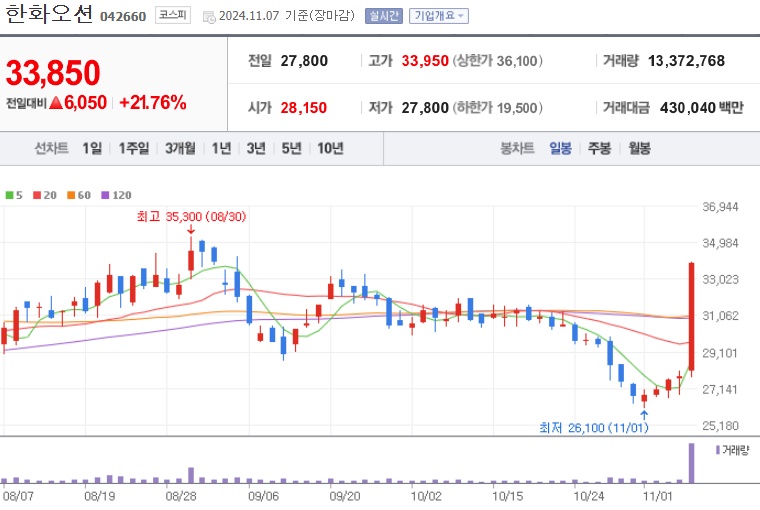
Task: Click the red 20-day moving average legend swatch
Action: [x=37, y=195]
